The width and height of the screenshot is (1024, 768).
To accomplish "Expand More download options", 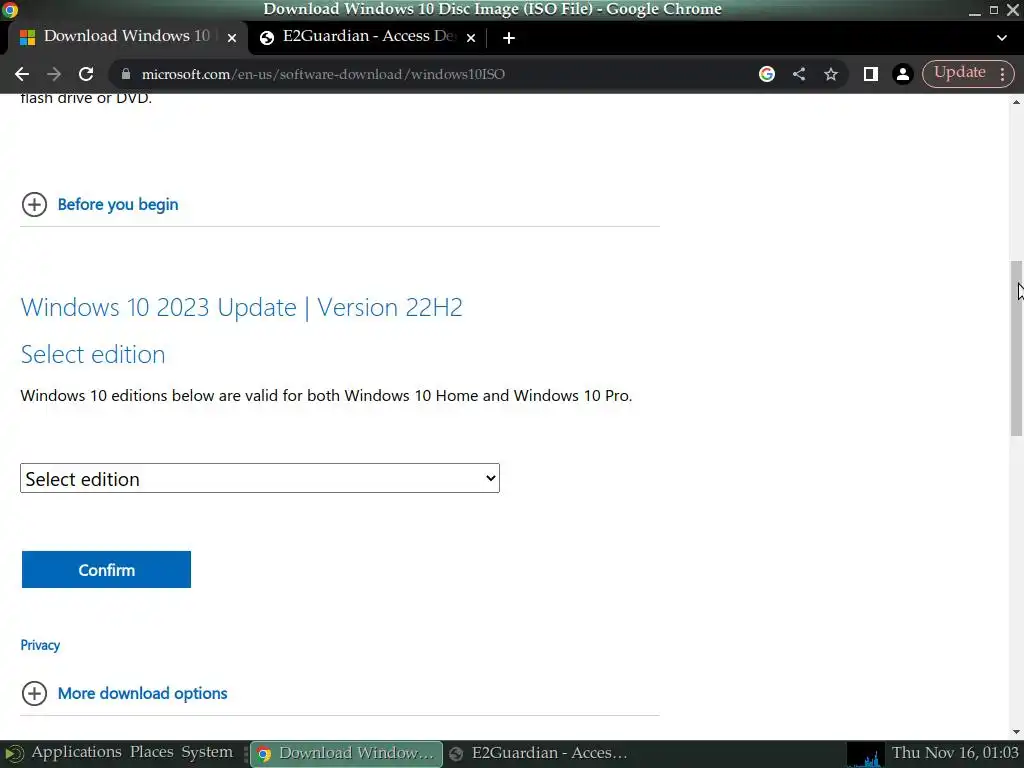I will 142,693.
